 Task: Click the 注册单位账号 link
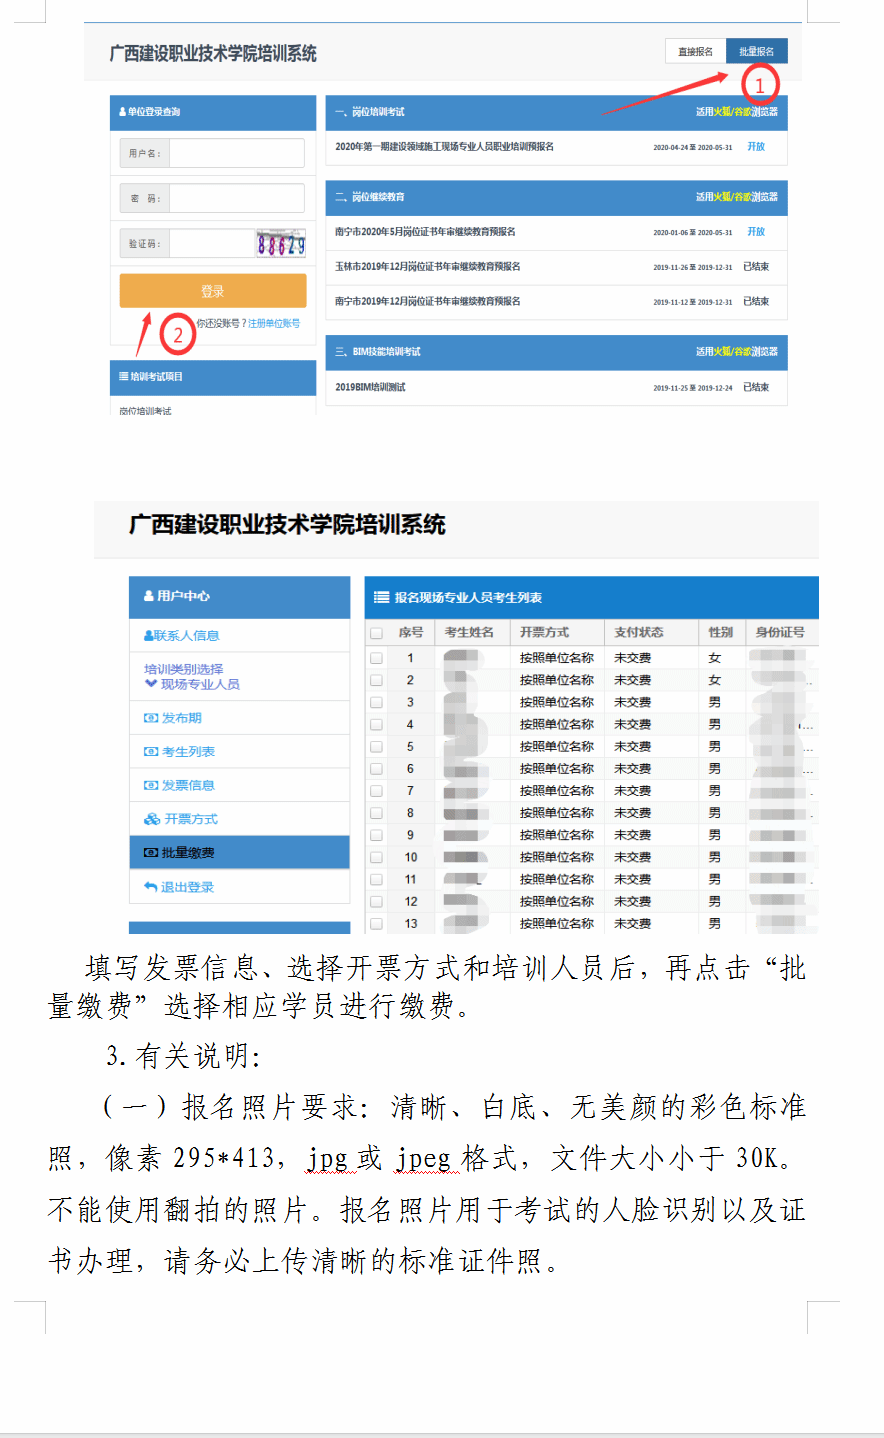(x=274, y=324)
